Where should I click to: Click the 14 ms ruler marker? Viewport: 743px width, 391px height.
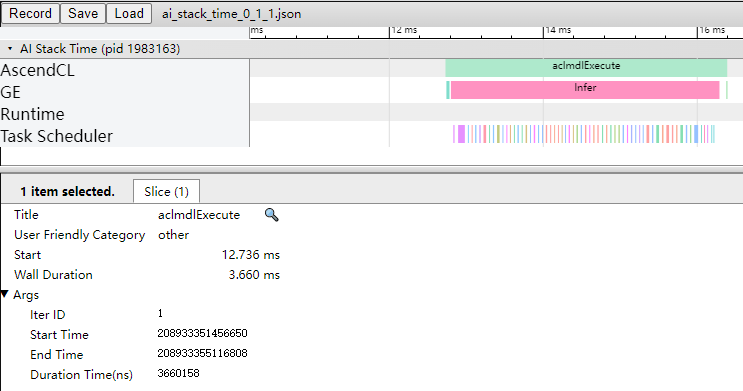coord(558,30)
